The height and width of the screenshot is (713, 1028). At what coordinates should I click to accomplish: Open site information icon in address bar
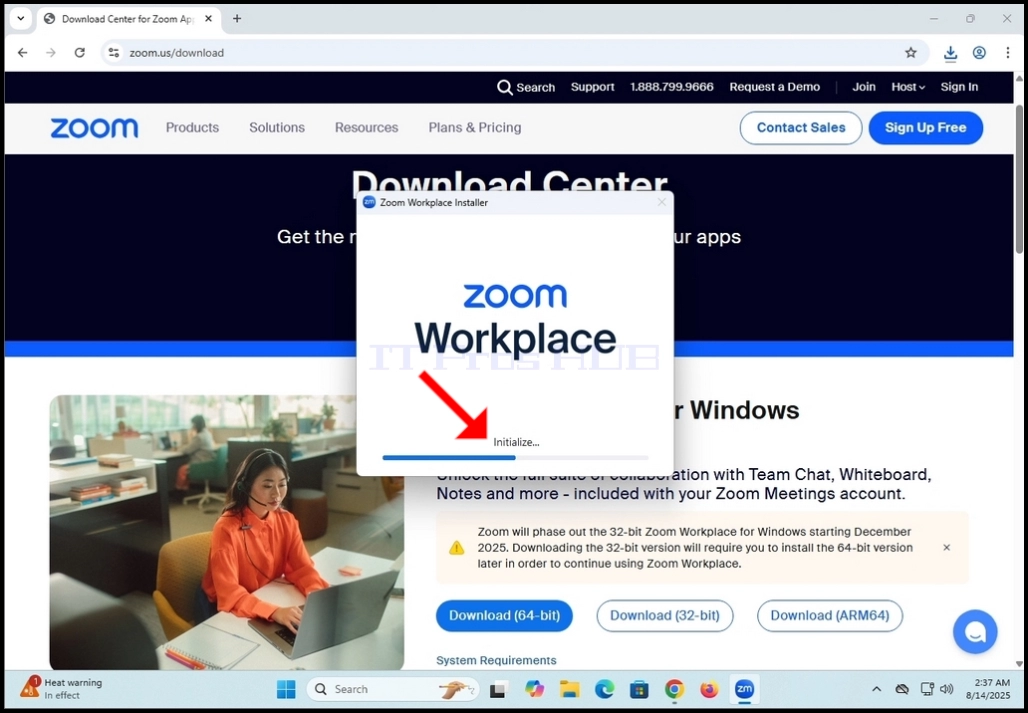tap(114, 52)
